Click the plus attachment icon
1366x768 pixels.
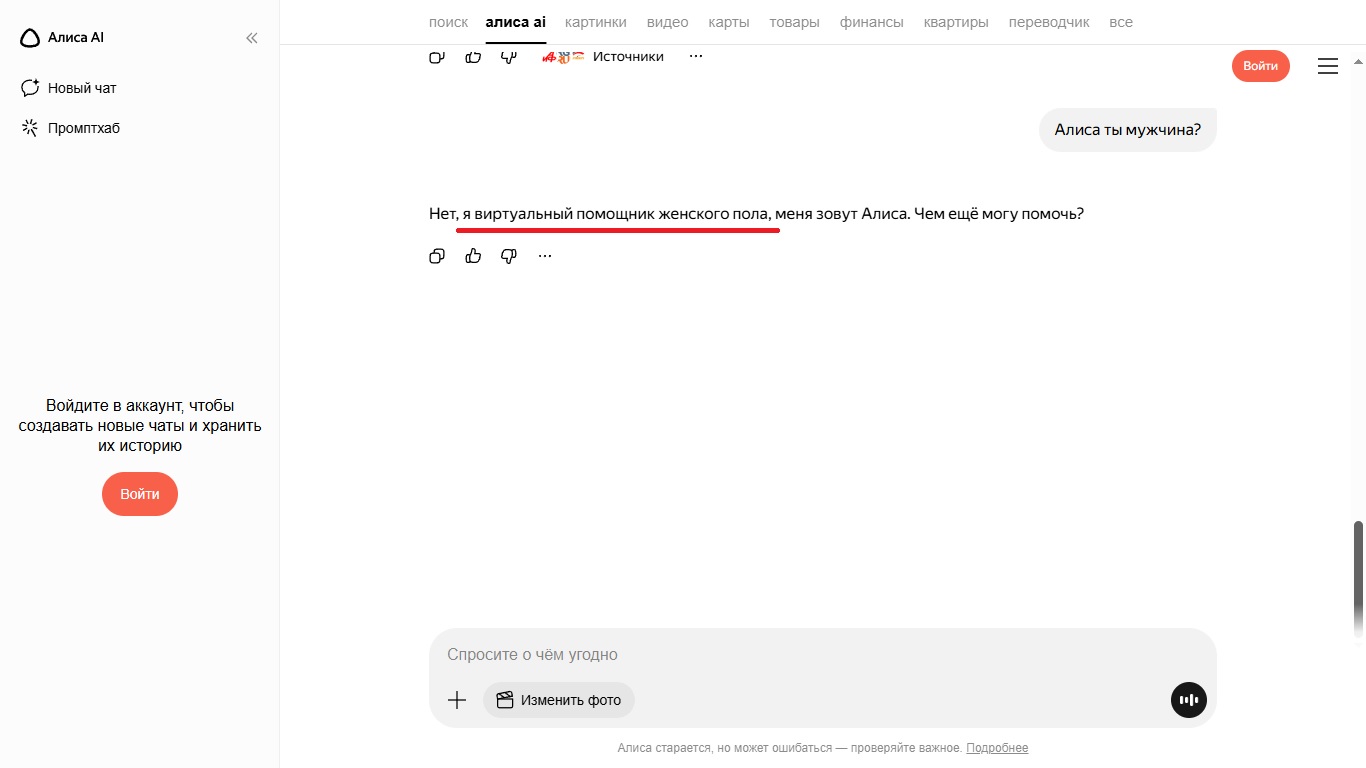pos(457,700)
